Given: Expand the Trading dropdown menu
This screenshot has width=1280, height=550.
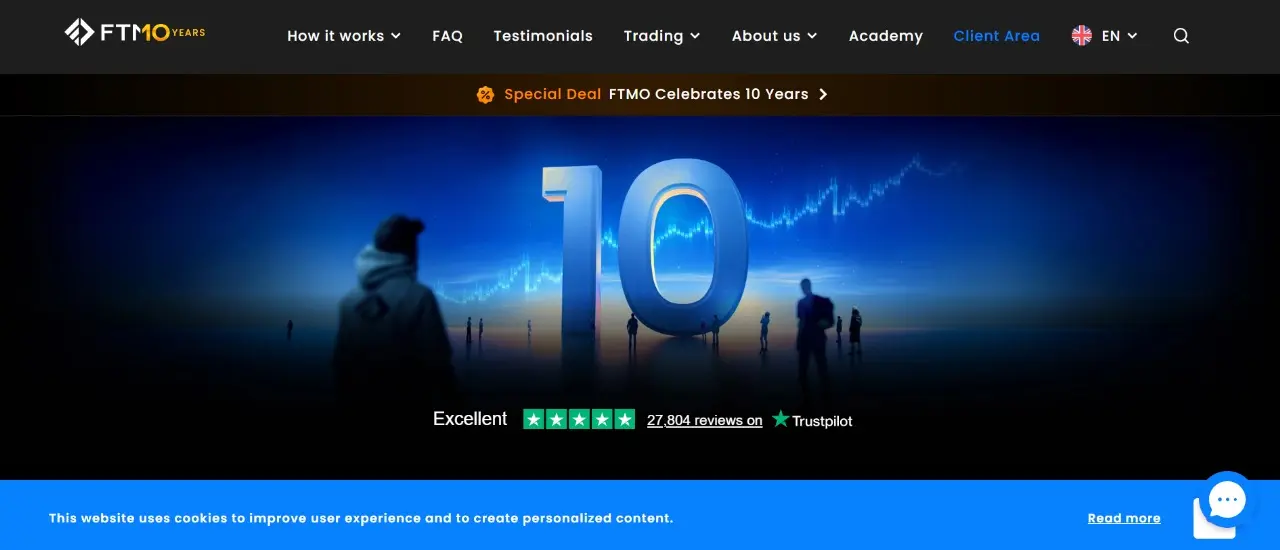Looking at the screenshot, I should pos(662,36).
